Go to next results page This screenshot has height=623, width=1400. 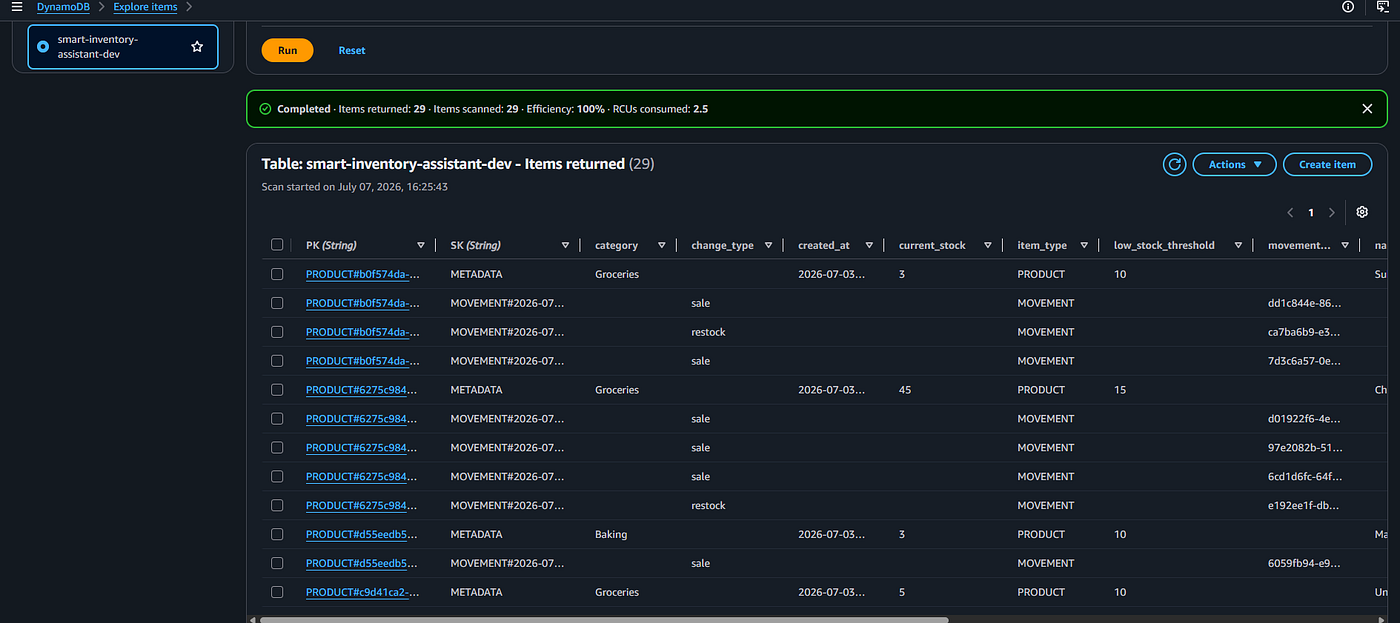1331,212
